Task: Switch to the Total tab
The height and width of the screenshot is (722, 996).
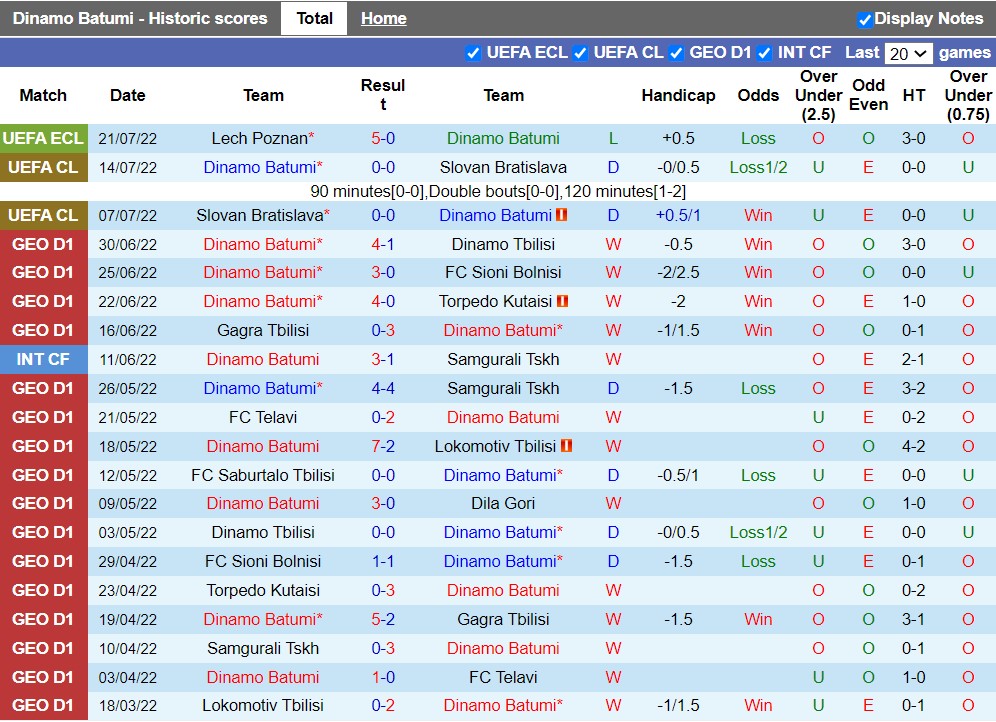Action: tap(313, 17)
